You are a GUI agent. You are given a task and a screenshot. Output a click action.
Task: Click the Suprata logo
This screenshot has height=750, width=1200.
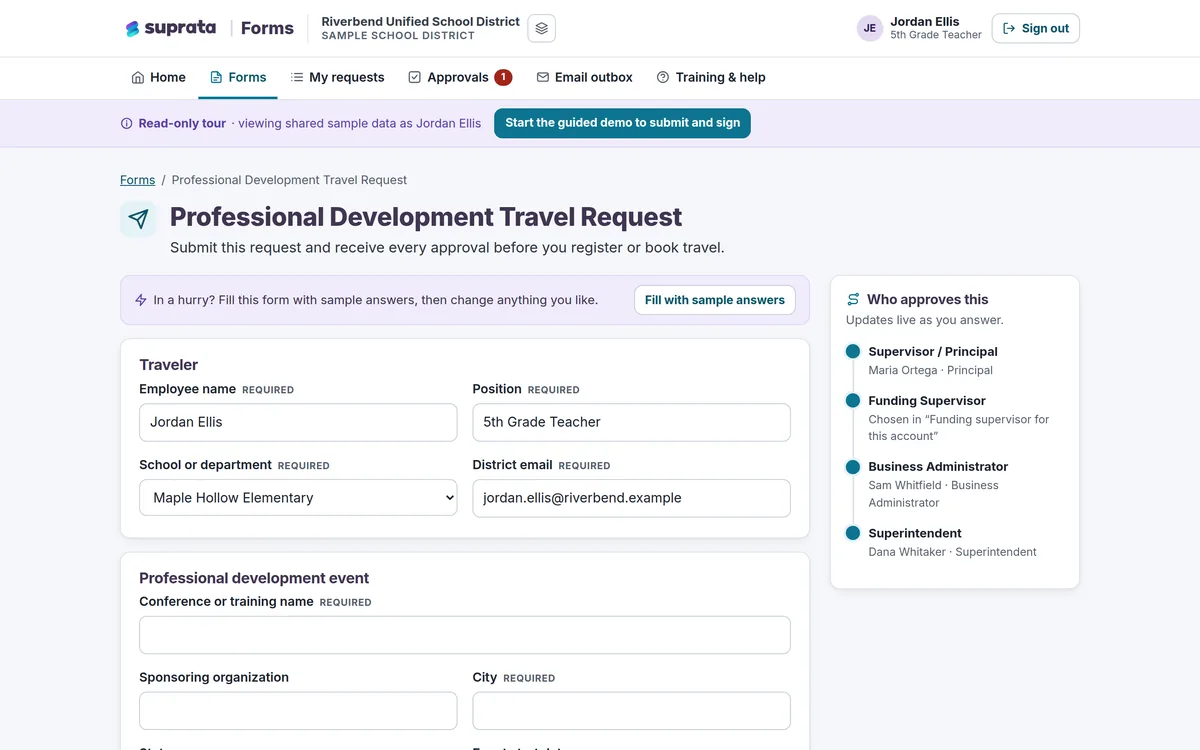(x=171, y=28)
